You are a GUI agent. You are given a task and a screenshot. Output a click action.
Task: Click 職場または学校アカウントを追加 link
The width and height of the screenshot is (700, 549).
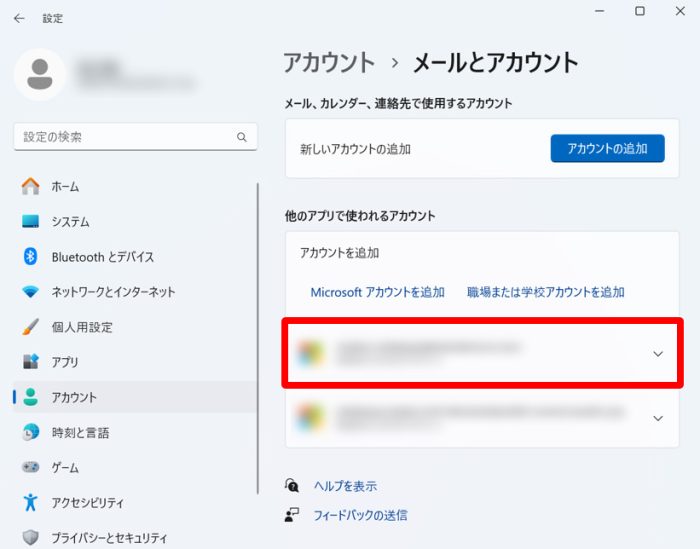(545, 292)
